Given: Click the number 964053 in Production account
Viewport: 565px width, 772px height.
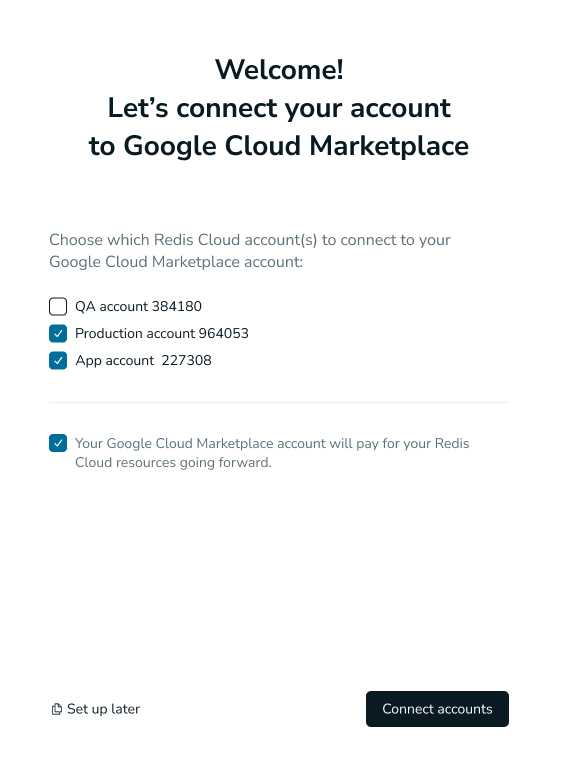Looking at the screenshot, I should pos(223,333).
